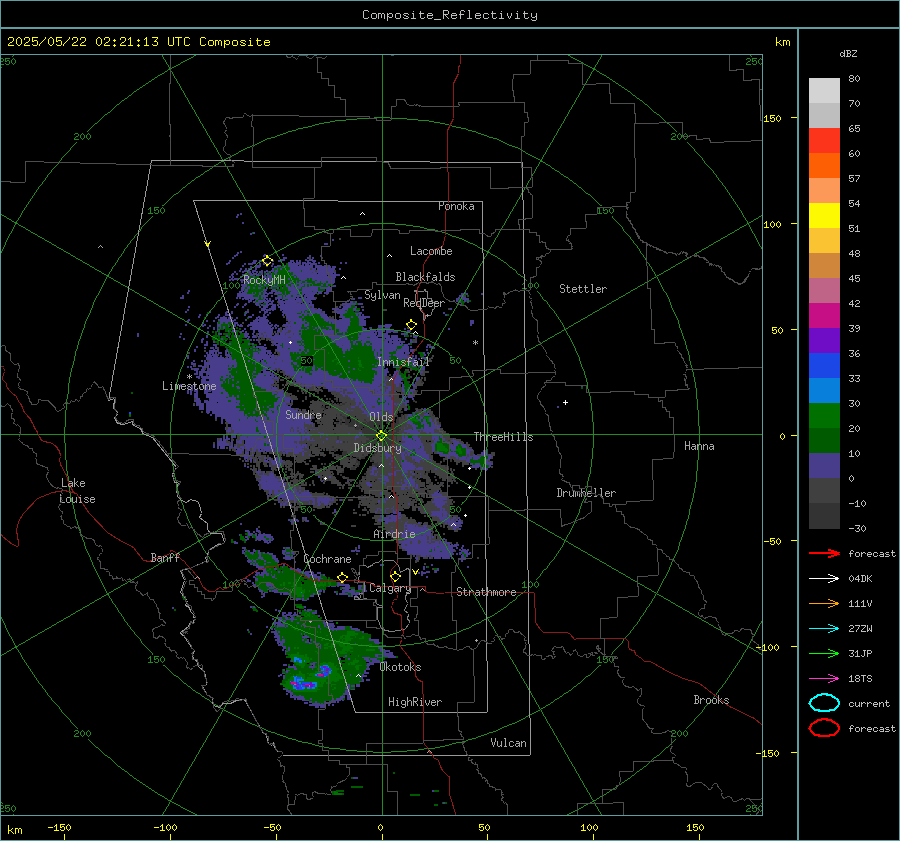
Task: Click the Cochrane town label
Action: pyautogui.click(x=327, y=559)
